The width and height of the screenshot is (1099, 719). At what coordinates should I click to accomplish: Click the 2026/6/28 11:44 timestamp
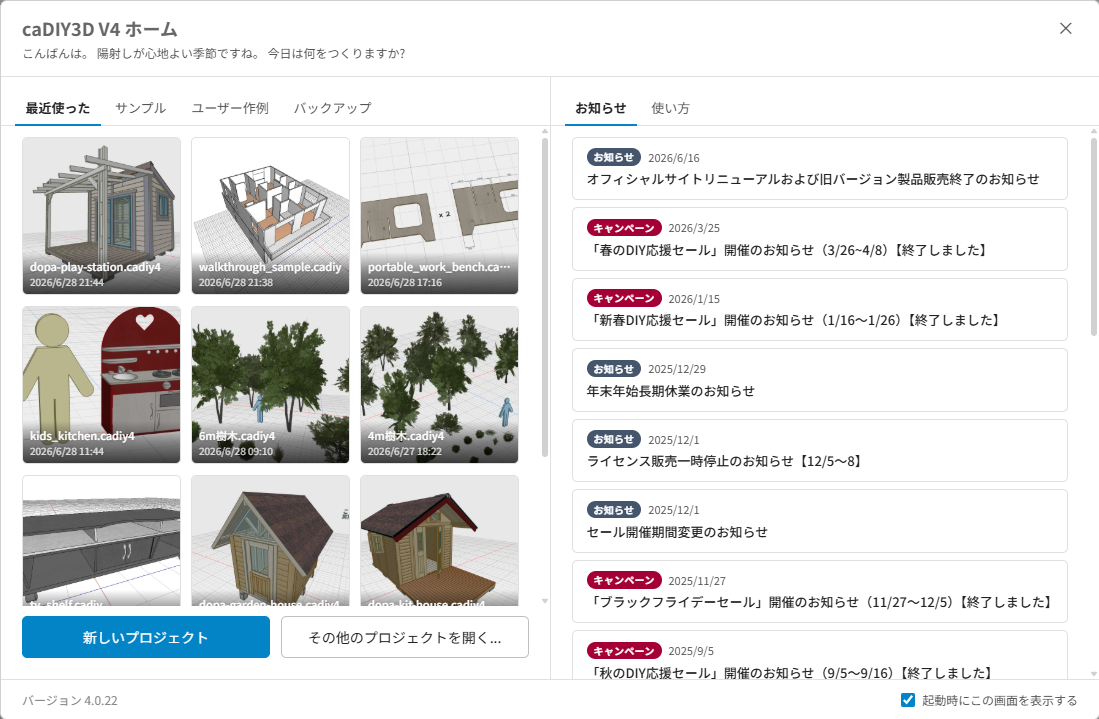(x=67, y=451)
